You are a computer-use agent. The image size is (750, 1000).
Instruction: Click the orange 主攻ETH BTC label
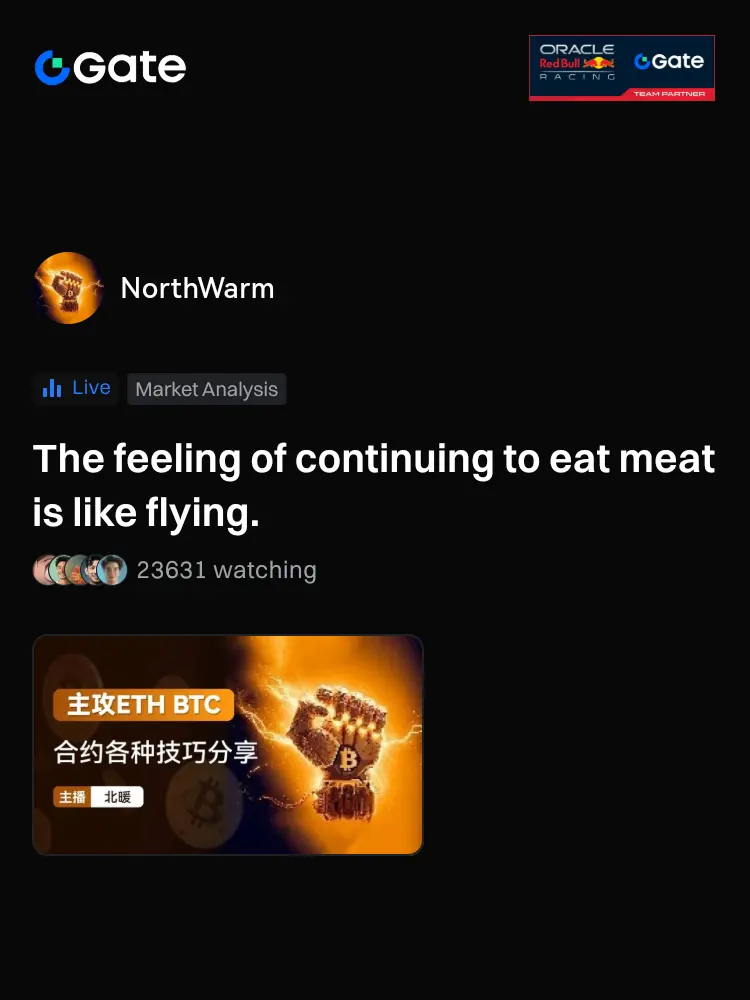(143, 705)
